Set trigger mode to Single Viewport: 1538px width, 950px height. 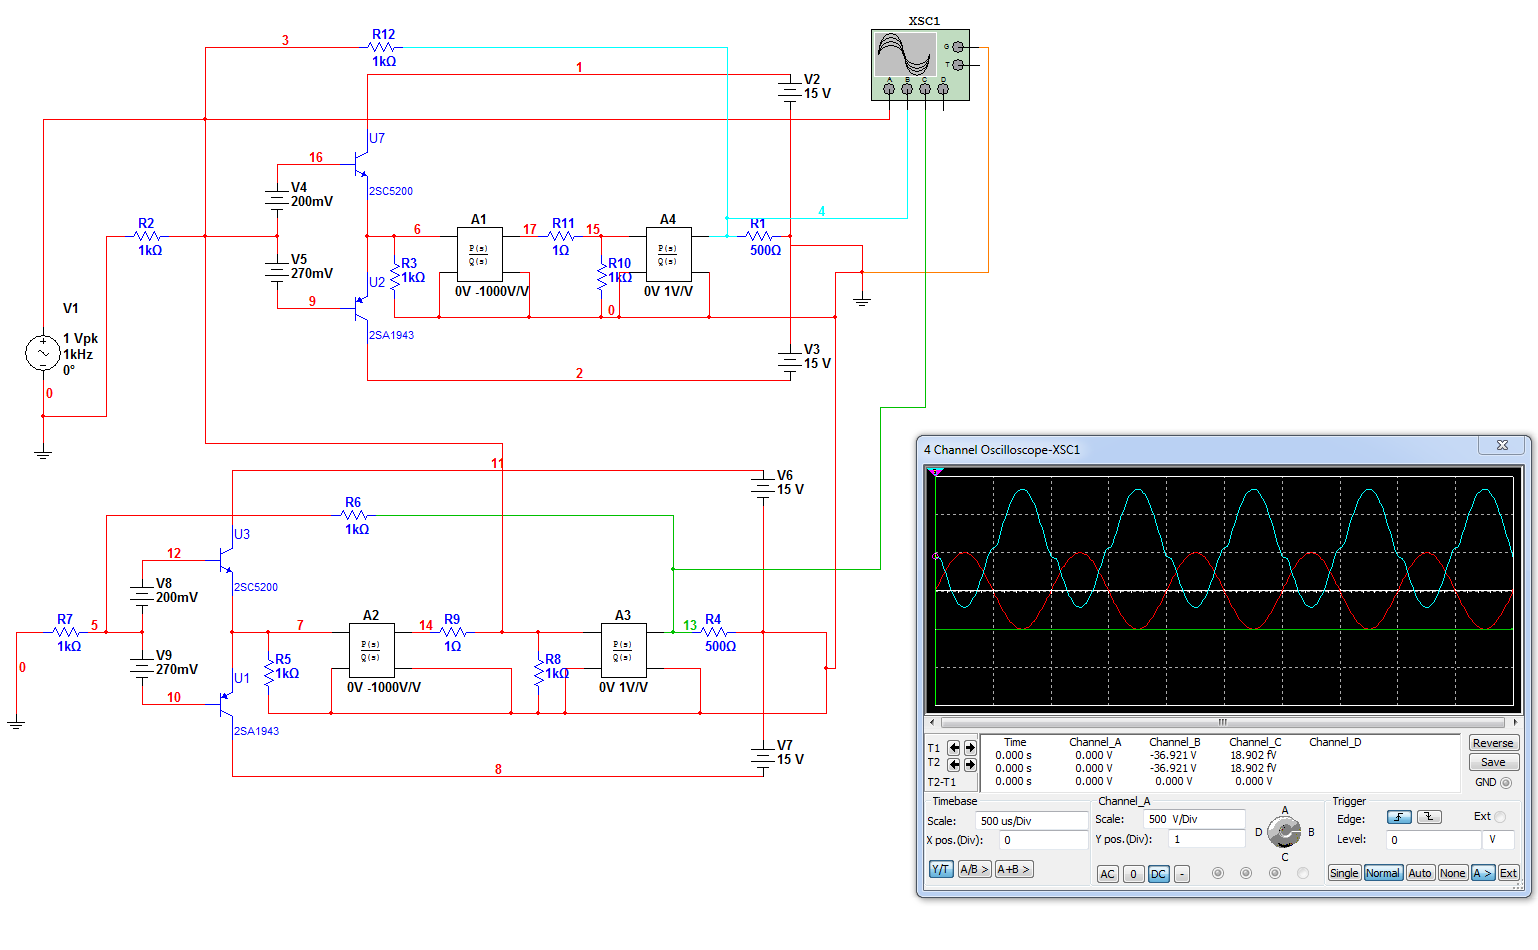pyautogui.click(x=1344, y=873)
